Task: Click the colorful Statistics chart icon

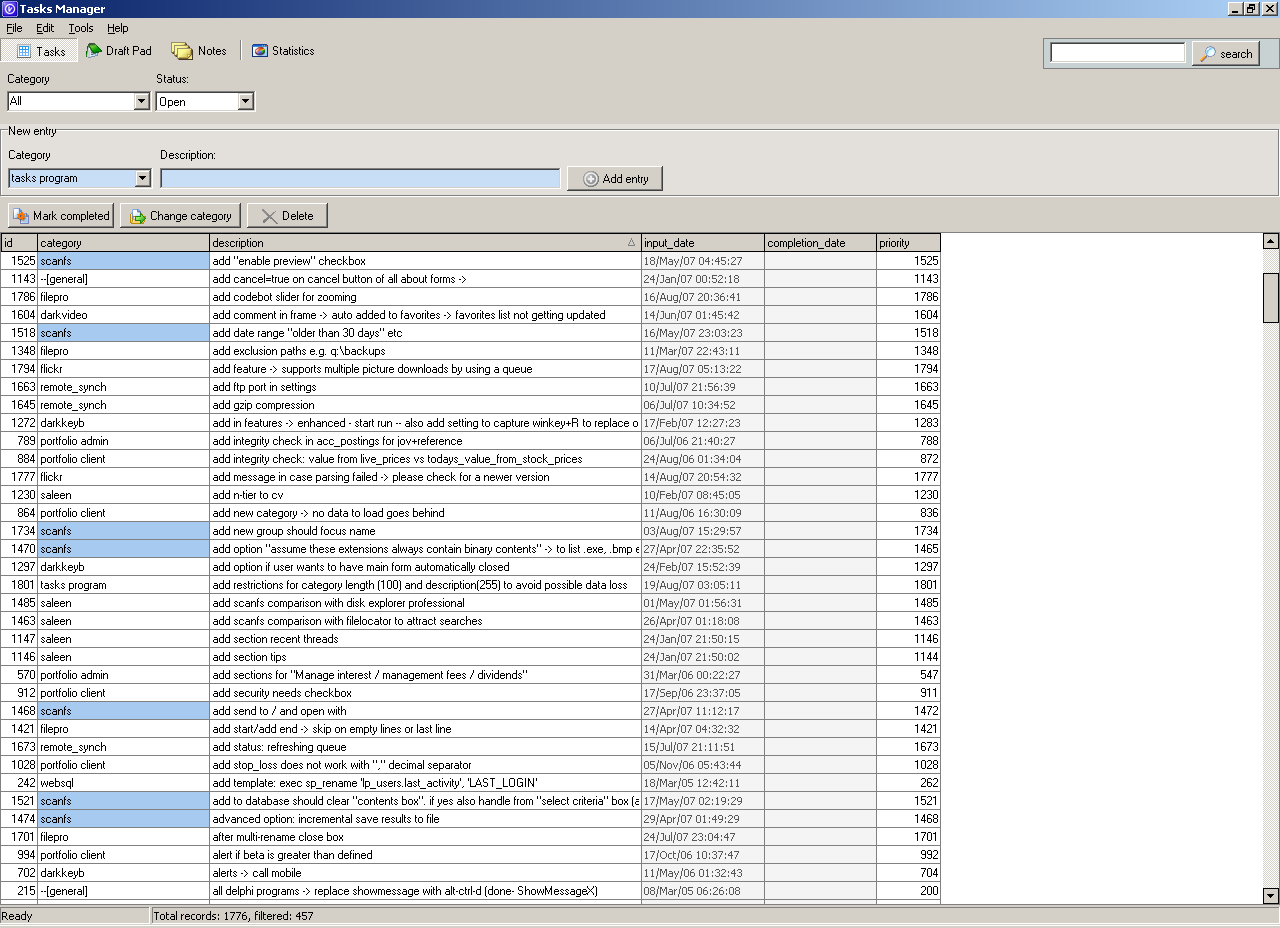Action: tap(261, 50)
